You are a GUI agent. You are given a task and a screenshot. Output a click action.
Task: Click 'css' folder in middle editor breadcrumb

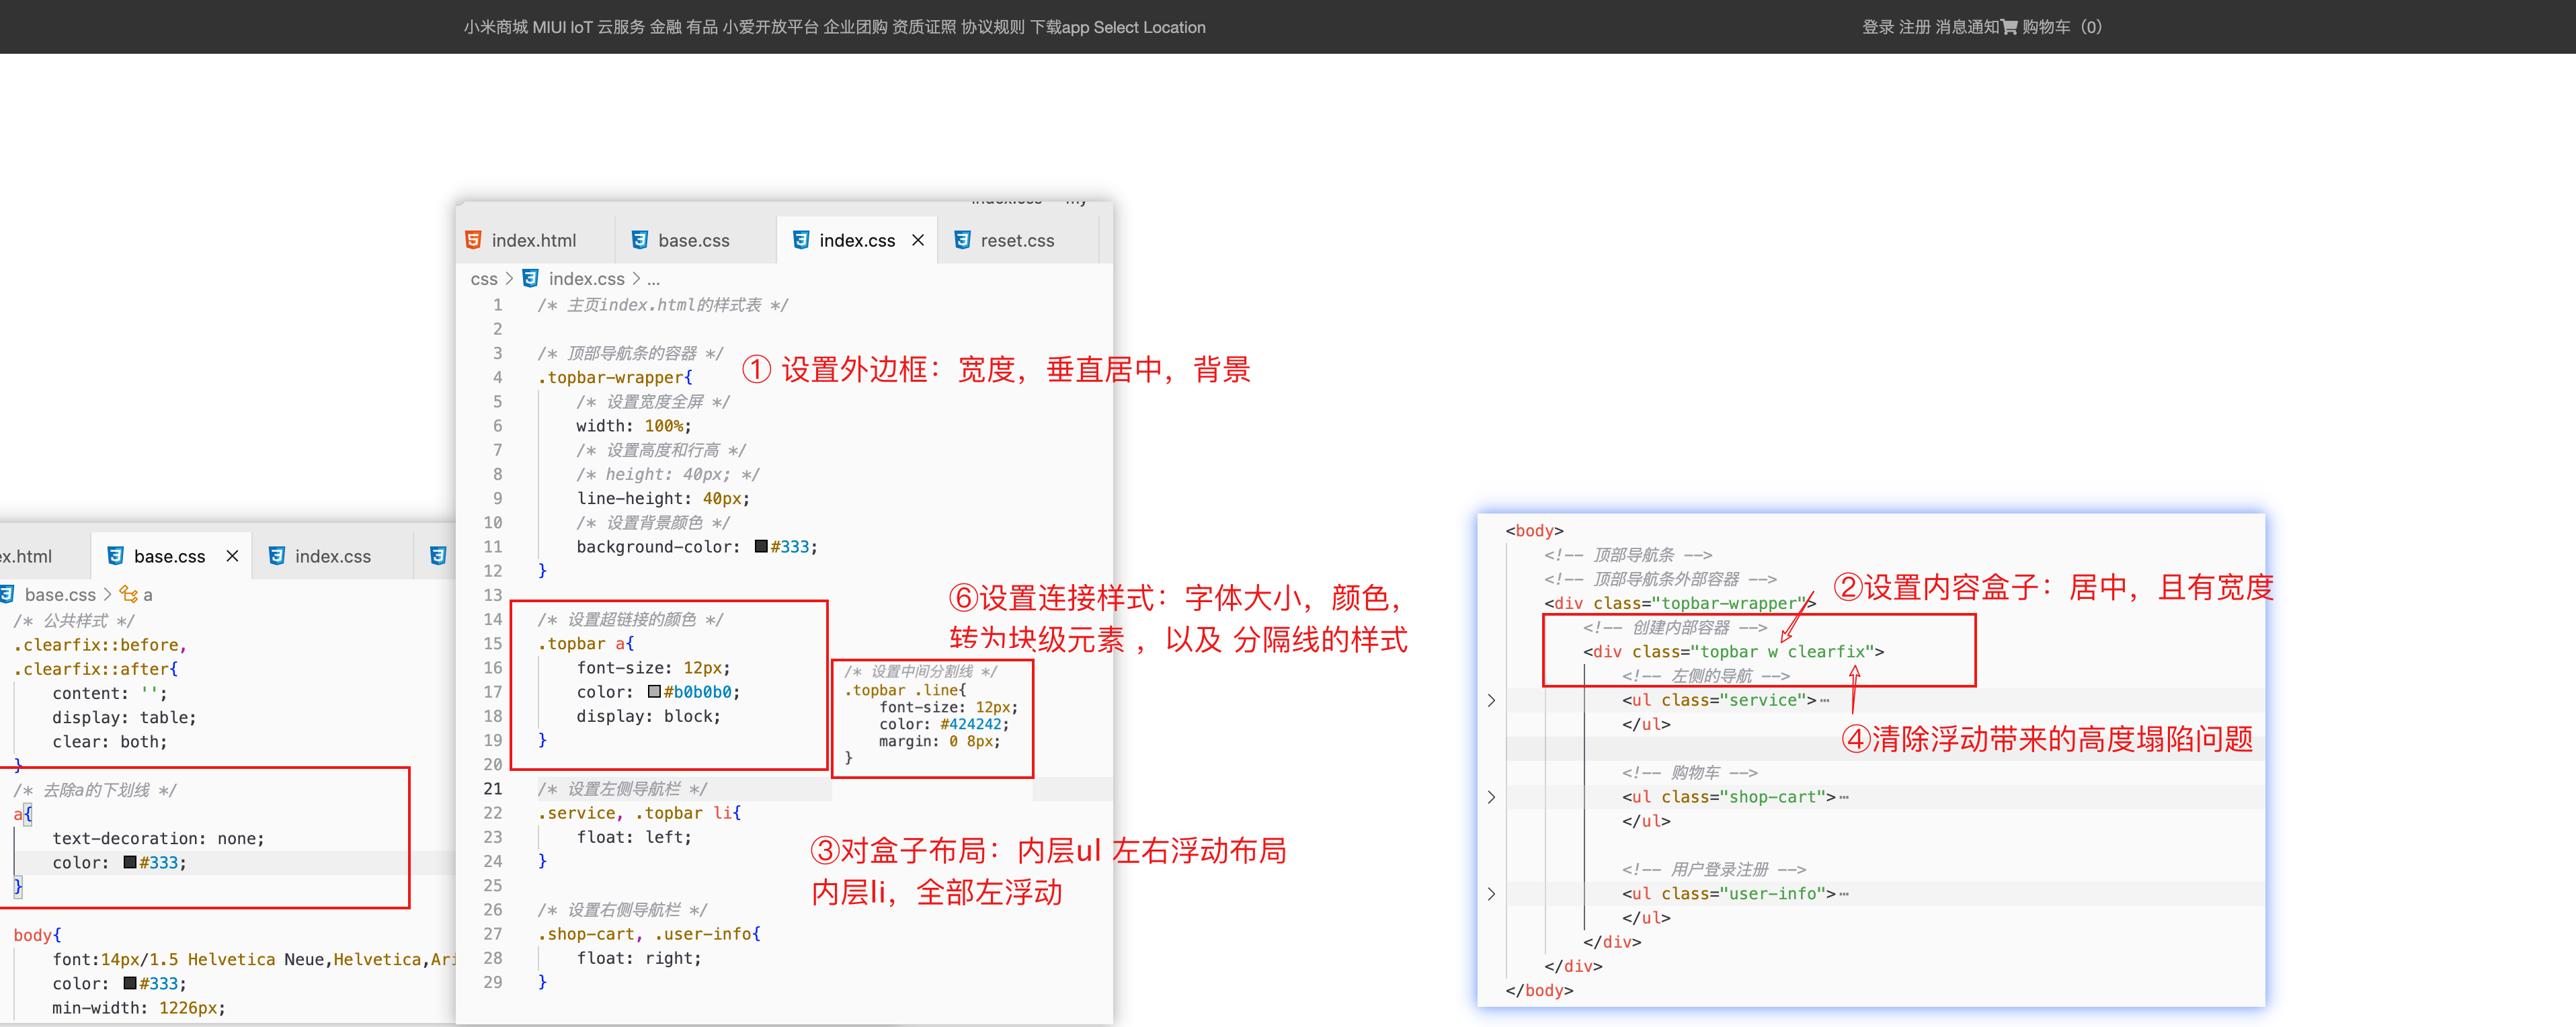tap(484, 279)
